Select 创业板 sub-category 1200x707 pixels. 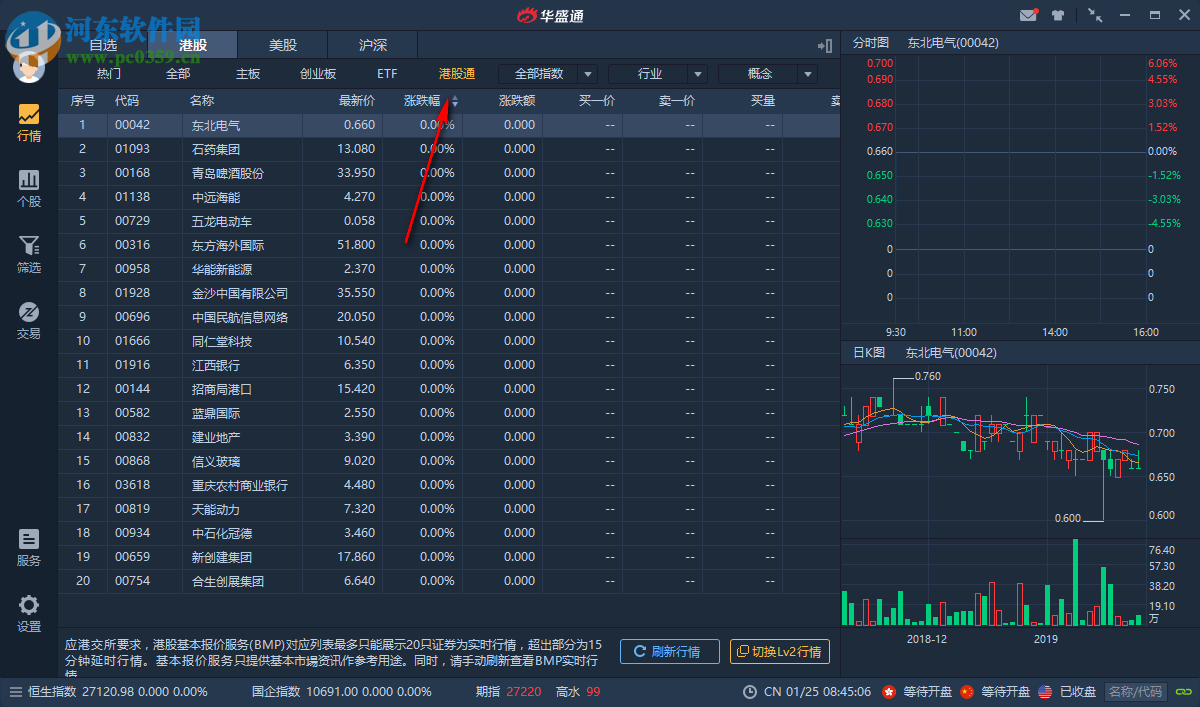click(x=318, y=74)
